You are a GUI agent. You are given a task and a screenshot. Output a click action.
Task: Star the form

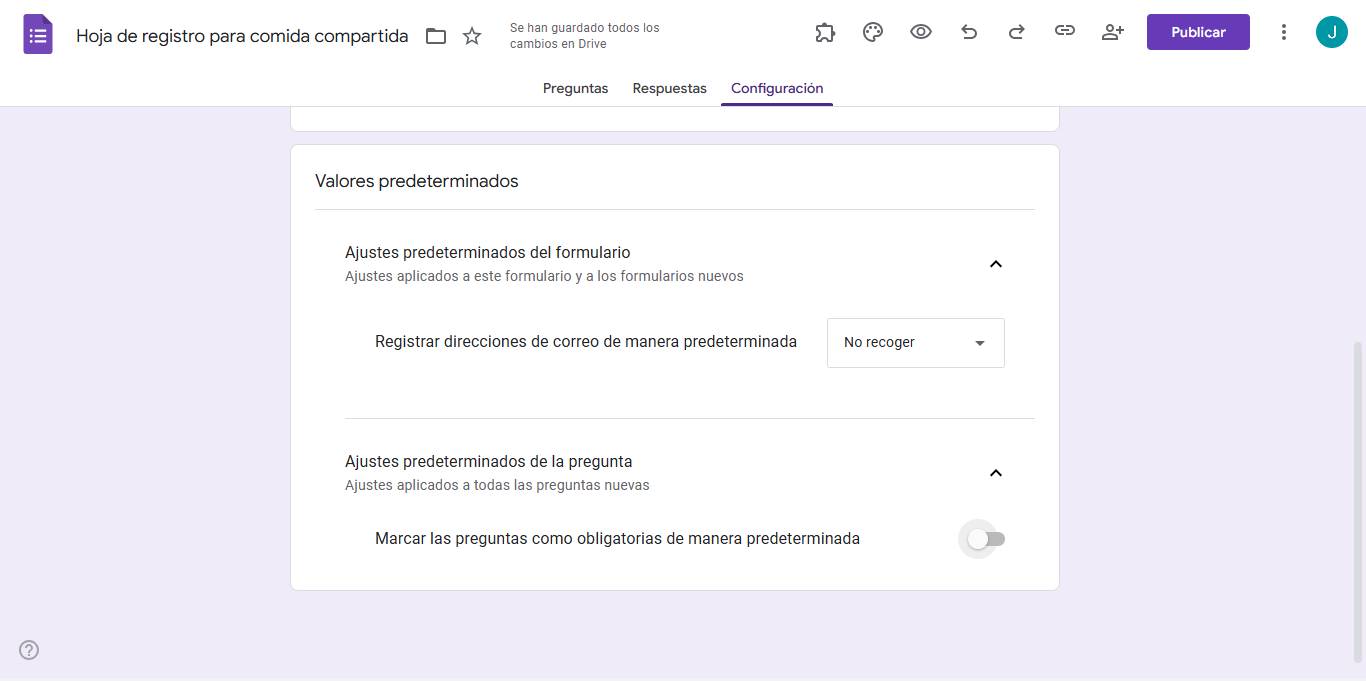(x=471, y=35)
